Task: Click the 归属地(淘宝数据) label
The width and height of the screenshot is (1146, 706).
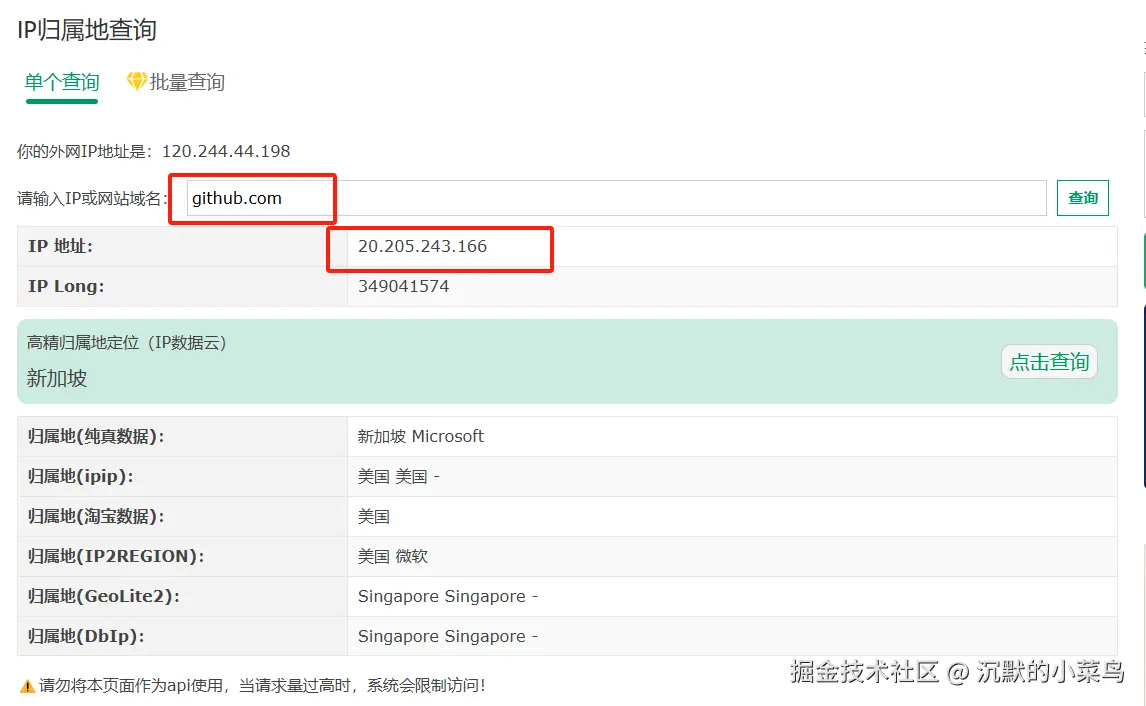Action: (x=96, y=517)
